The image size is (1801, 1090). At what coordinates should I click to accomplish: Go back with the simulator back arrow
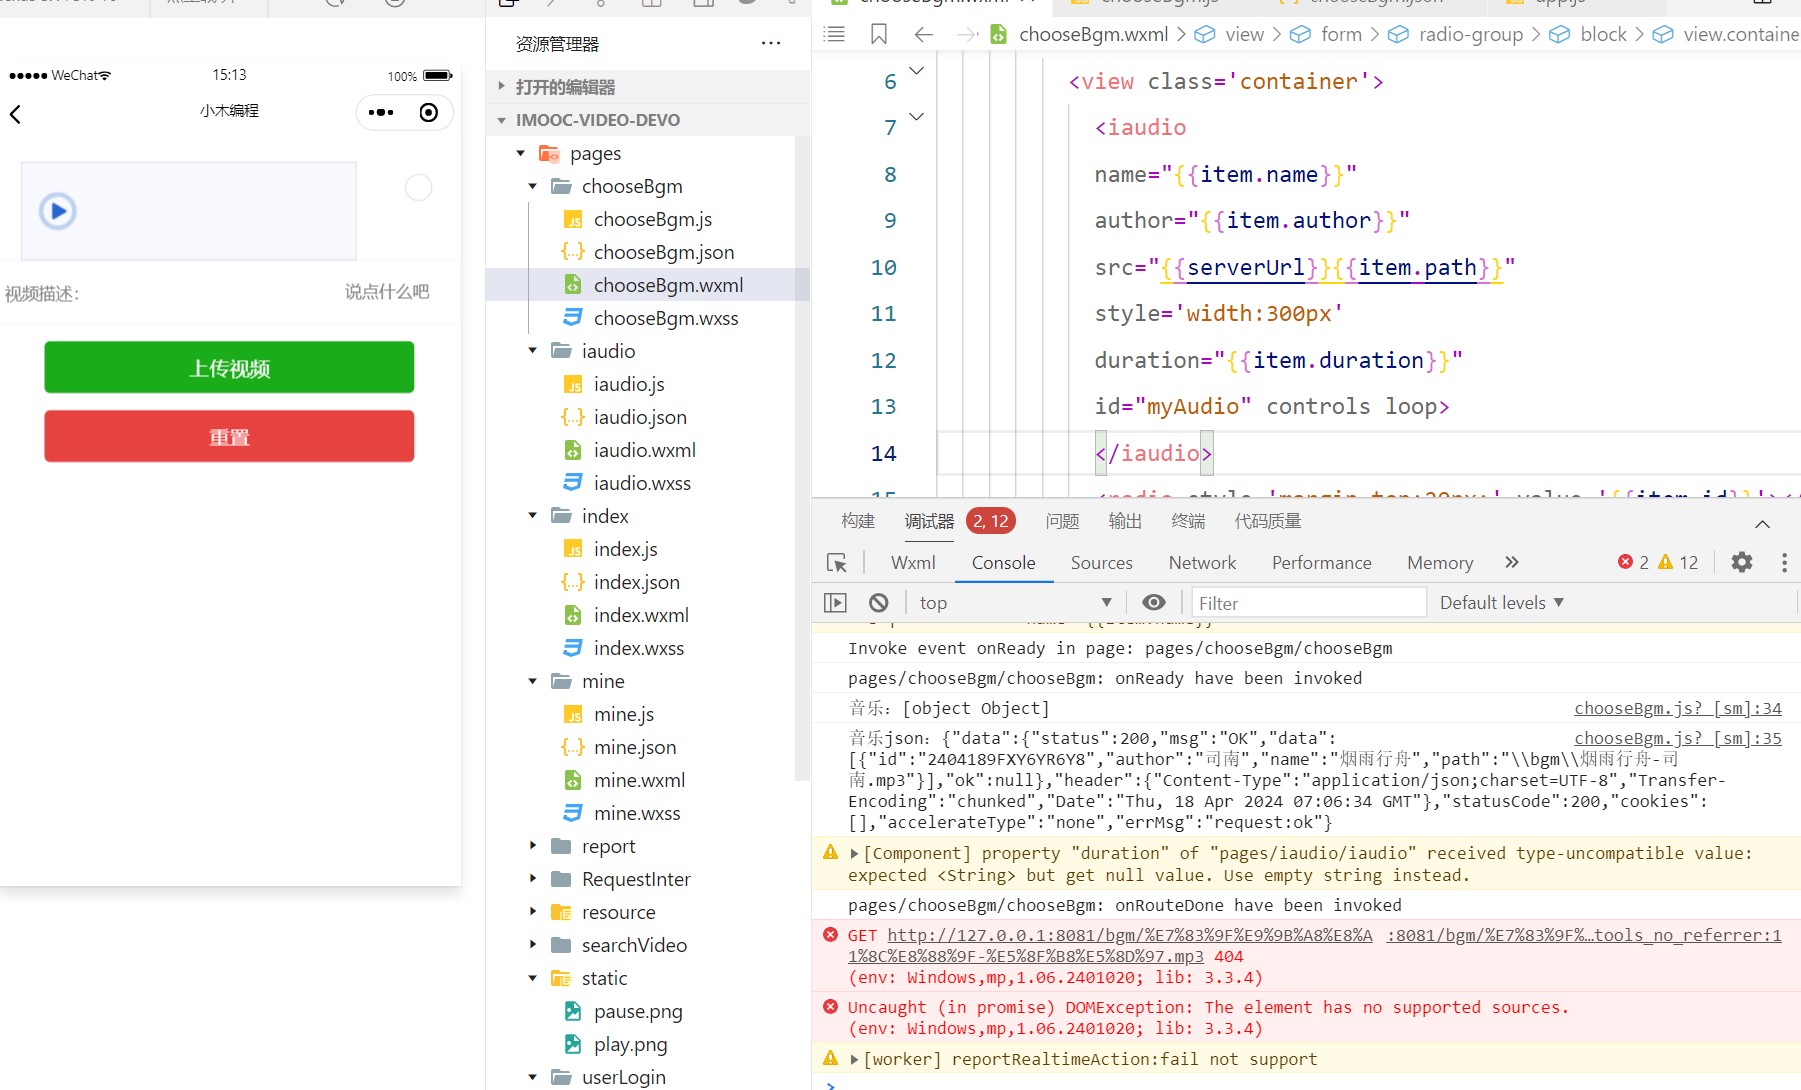pyautogui.click(x=15, y=114)
